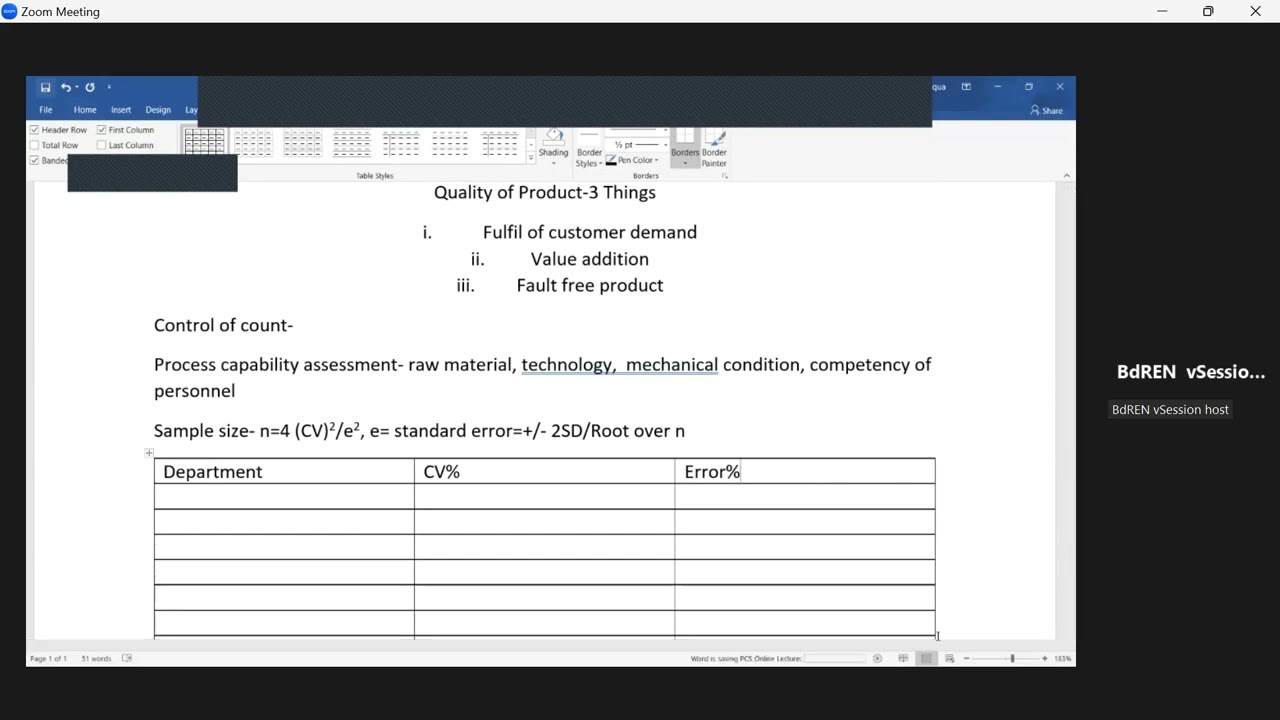
Task: Switch to the Home ribbon tab
Action: tap(85, 110)
